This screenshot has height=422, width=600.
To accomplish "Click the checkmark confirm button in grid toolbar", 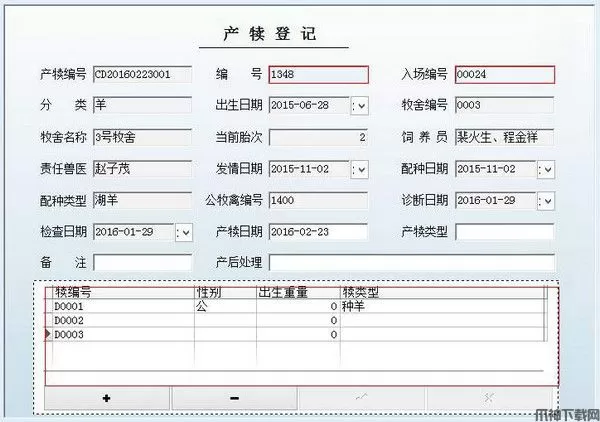I will pyautogui.click(x=362, y=398).
